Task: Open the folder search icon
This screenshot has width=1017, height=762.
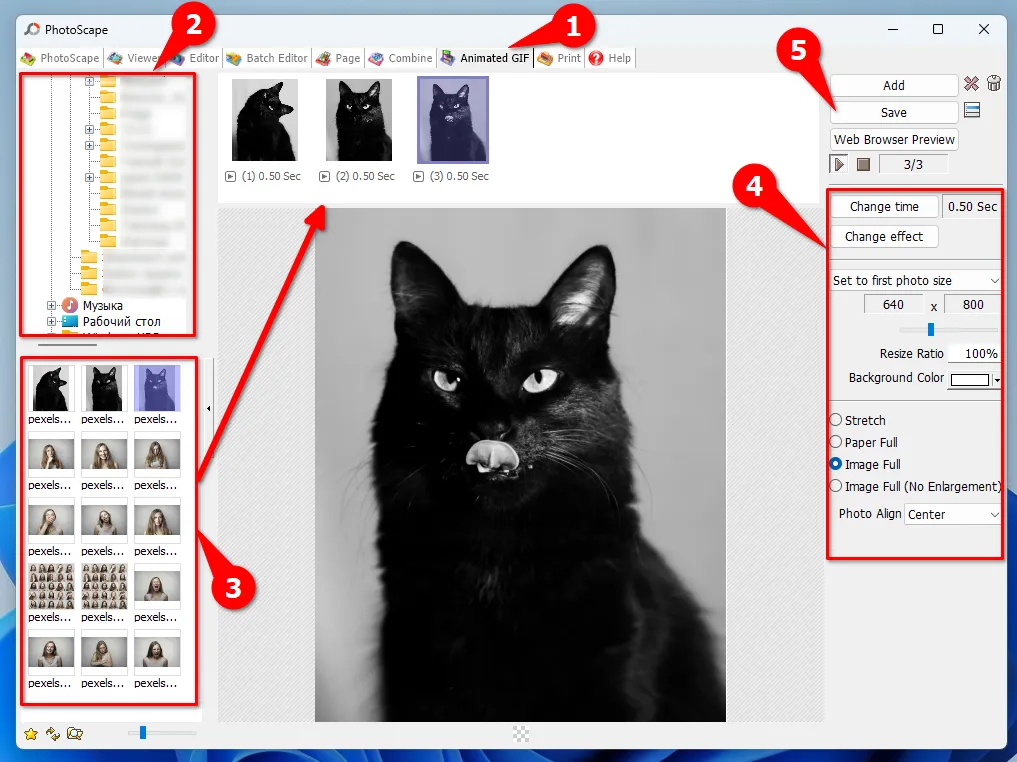Action: pyautogui.click(x=73, y=733)
